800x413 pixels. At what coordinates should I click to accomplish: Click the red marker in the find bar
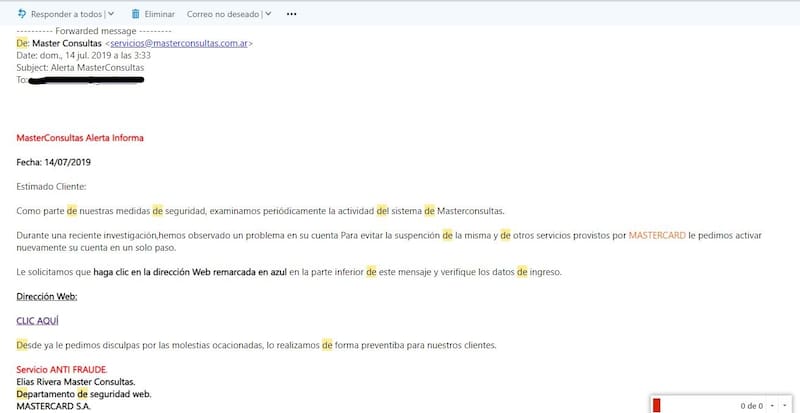pyautogui.click(x=657, y=405)
